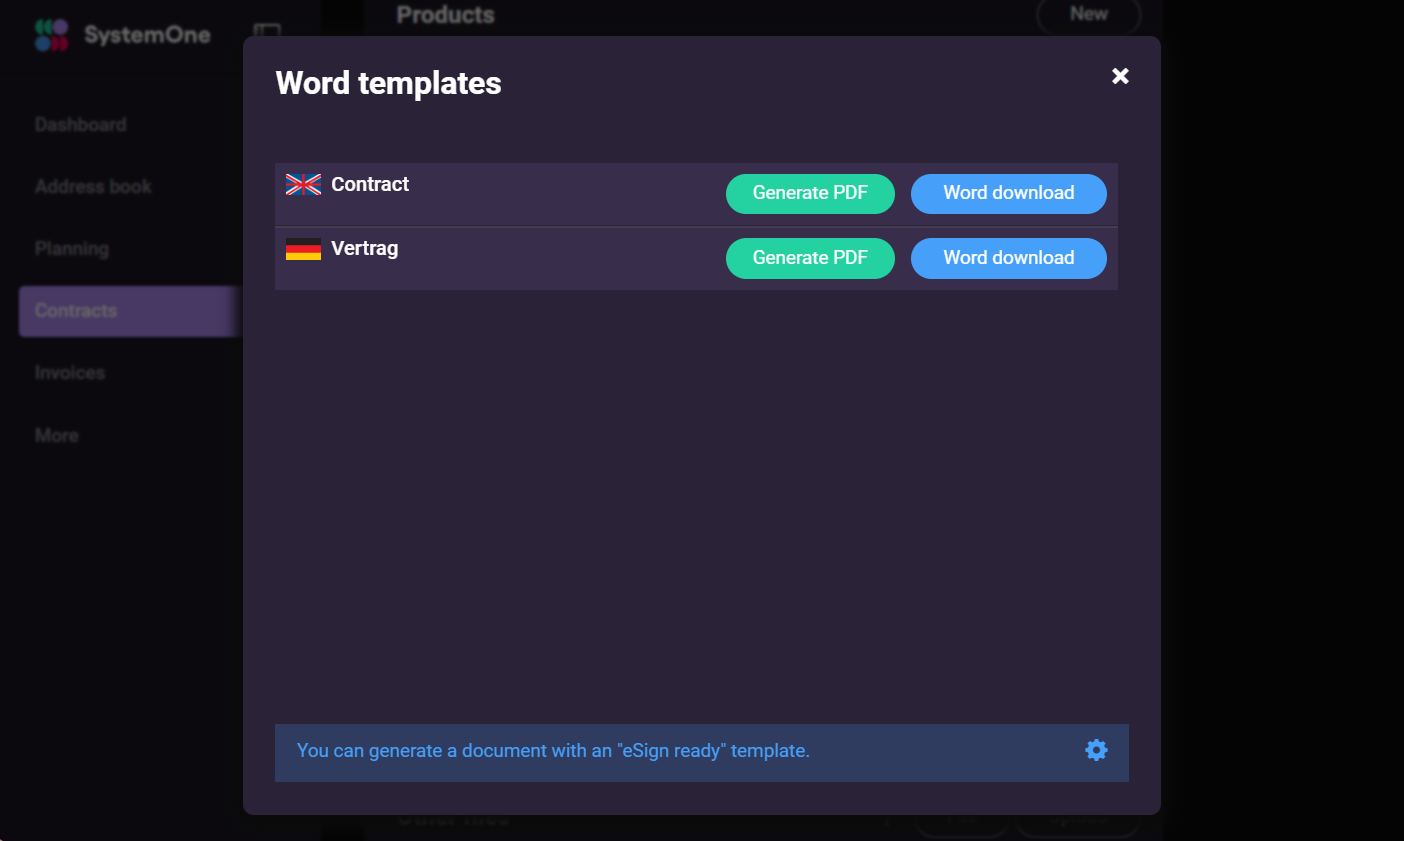Generate a PDF from the Contract template

click(x=810, y=193)
